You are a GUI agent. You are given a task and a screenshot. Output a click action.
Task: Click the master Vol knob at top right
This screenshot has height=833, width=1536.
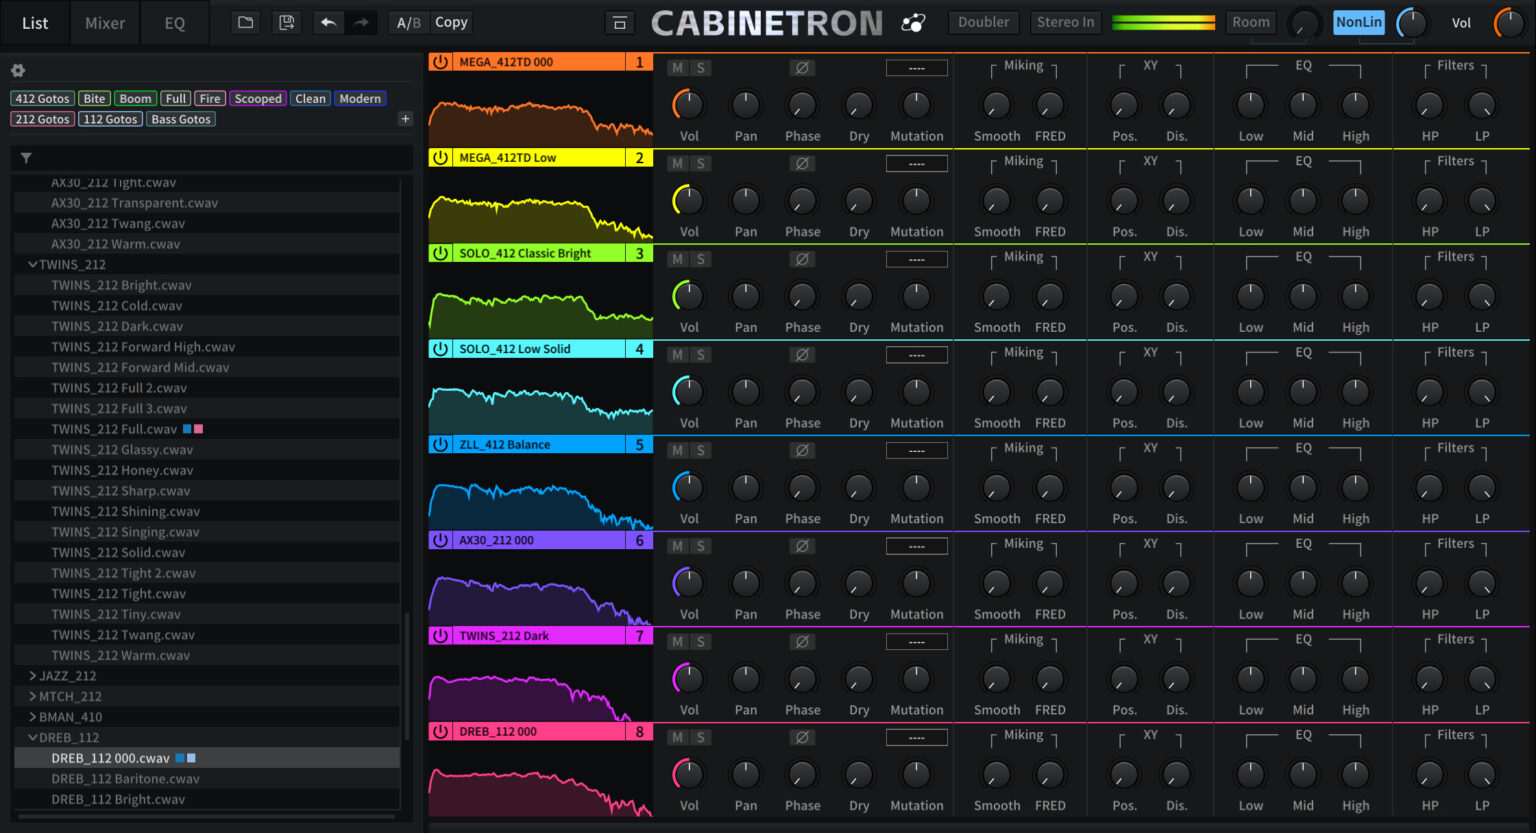[x=1508, y=23]
